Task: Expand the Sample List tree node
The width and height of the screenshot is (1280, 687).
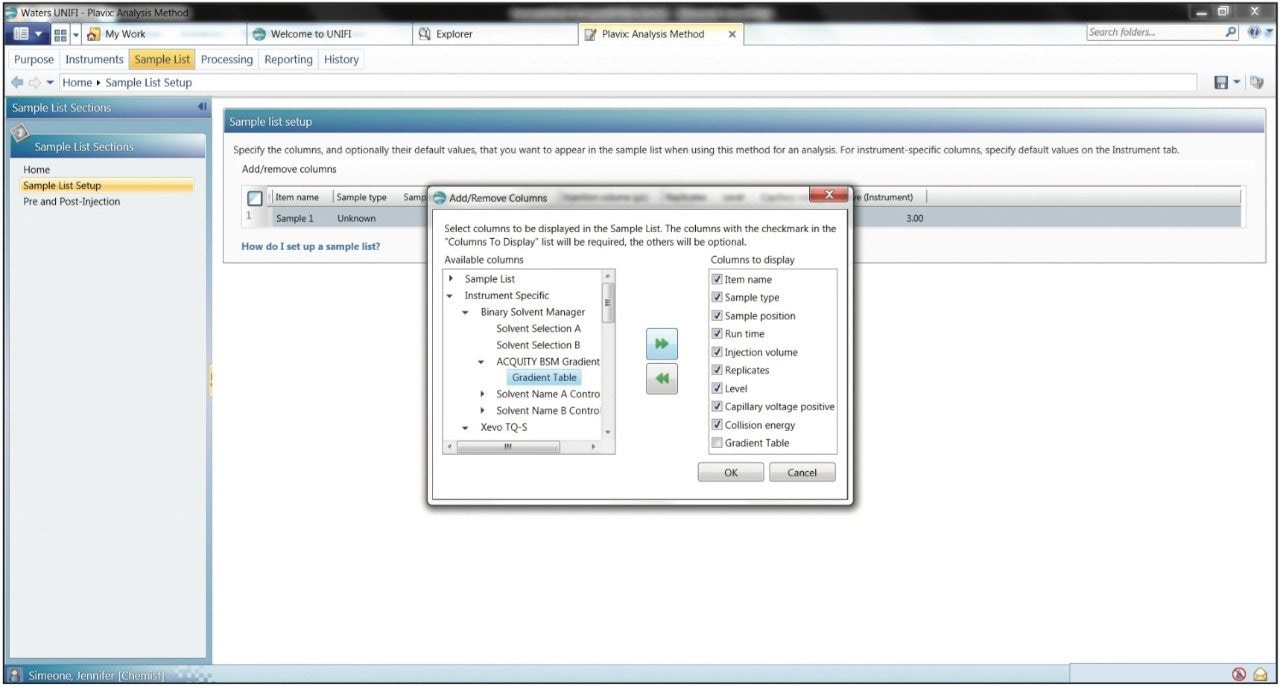Action: 451,279
